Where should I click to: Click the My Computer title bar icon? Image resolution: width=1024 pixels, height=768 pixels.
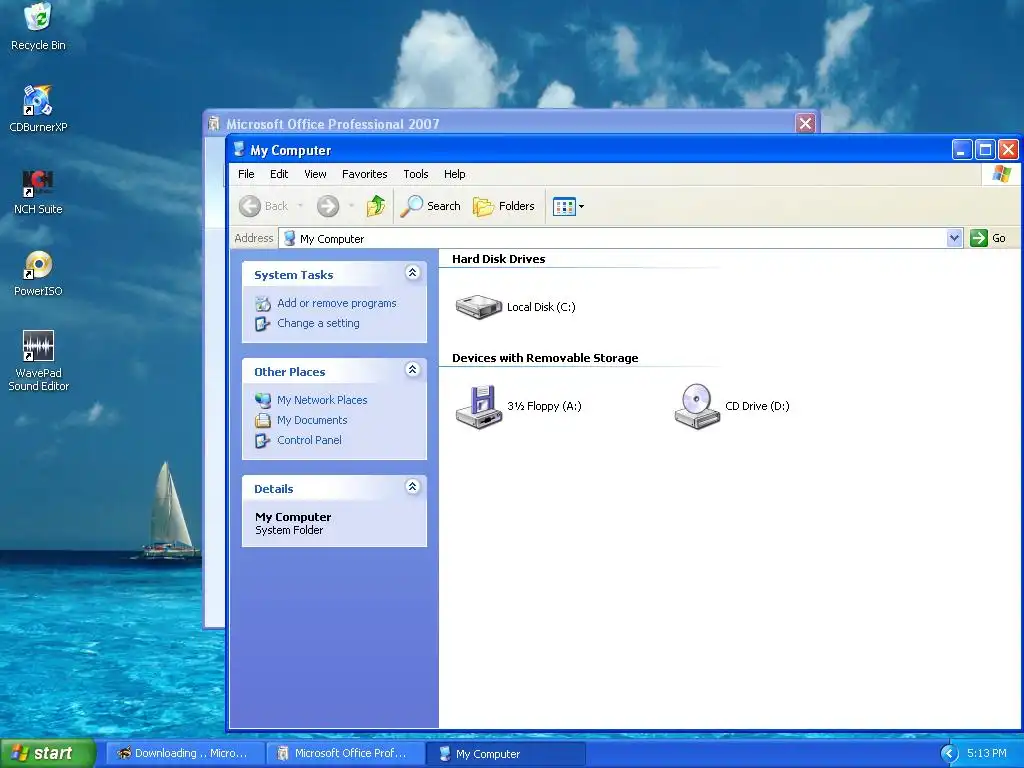click(239, 150)
